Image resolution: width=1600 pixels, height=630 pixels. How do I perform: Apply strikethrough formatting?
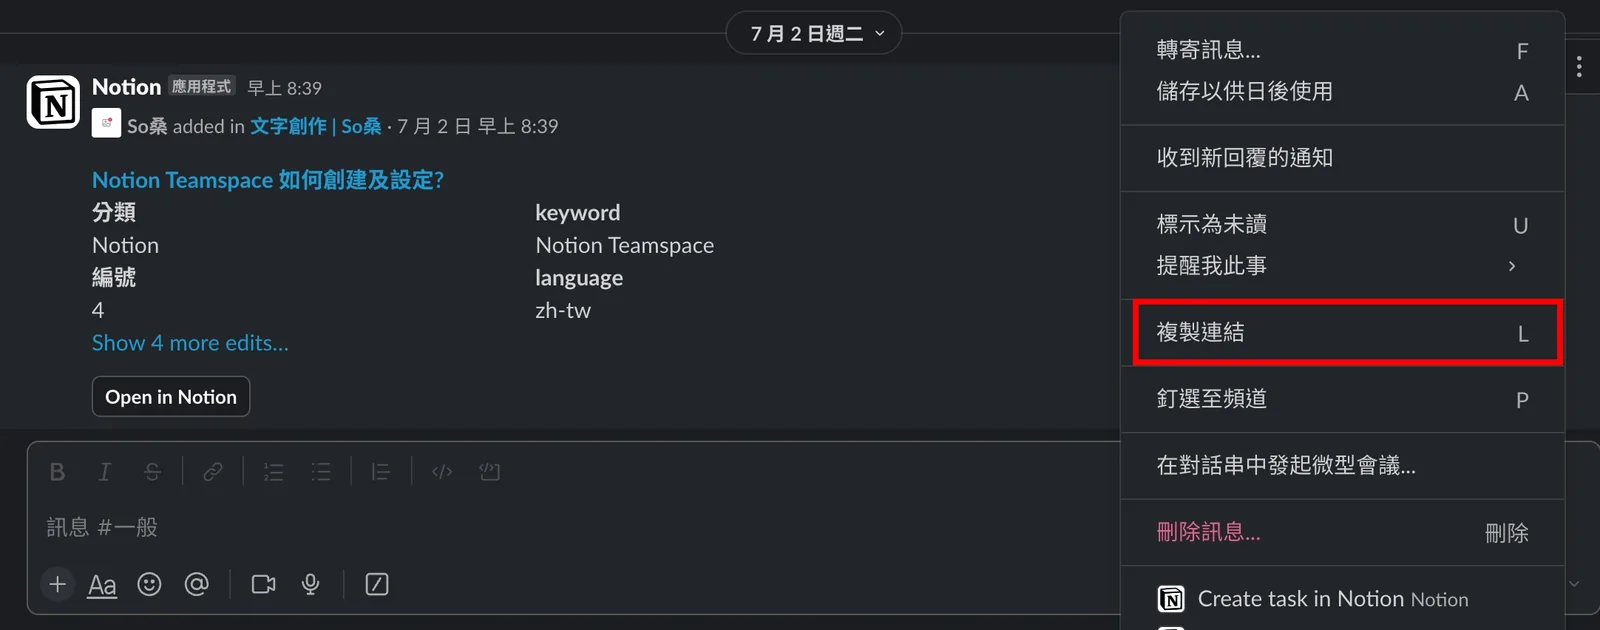[152, 472]
